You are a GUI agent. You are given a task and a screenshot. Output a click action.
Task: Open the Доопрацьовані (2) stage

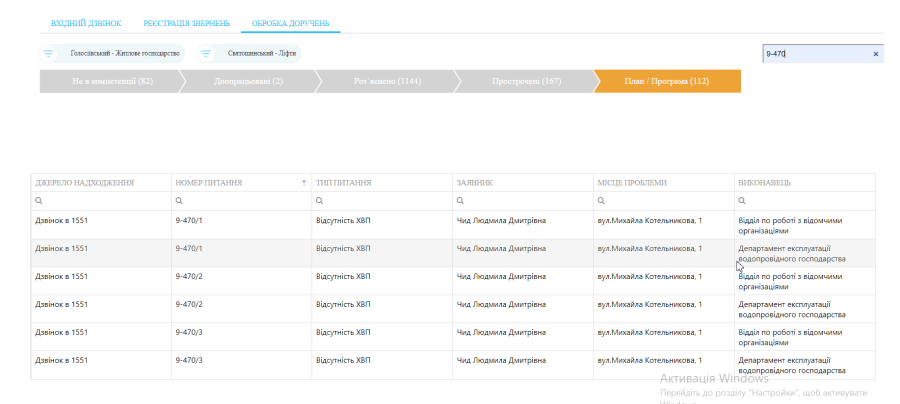coord(249,81)
